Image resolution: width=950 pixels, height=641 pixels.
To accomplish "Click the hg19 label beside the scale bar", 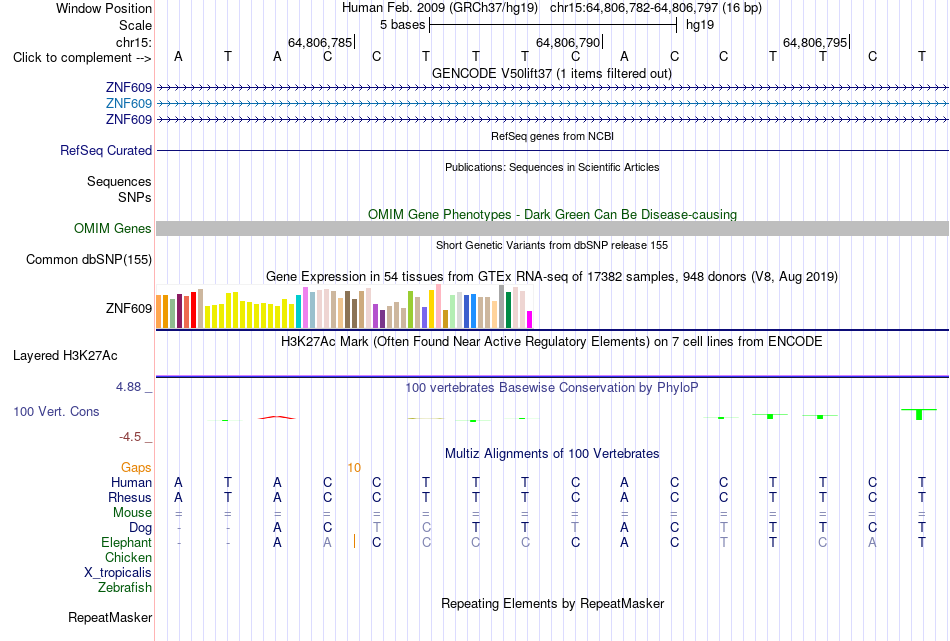I will [700, 25].
